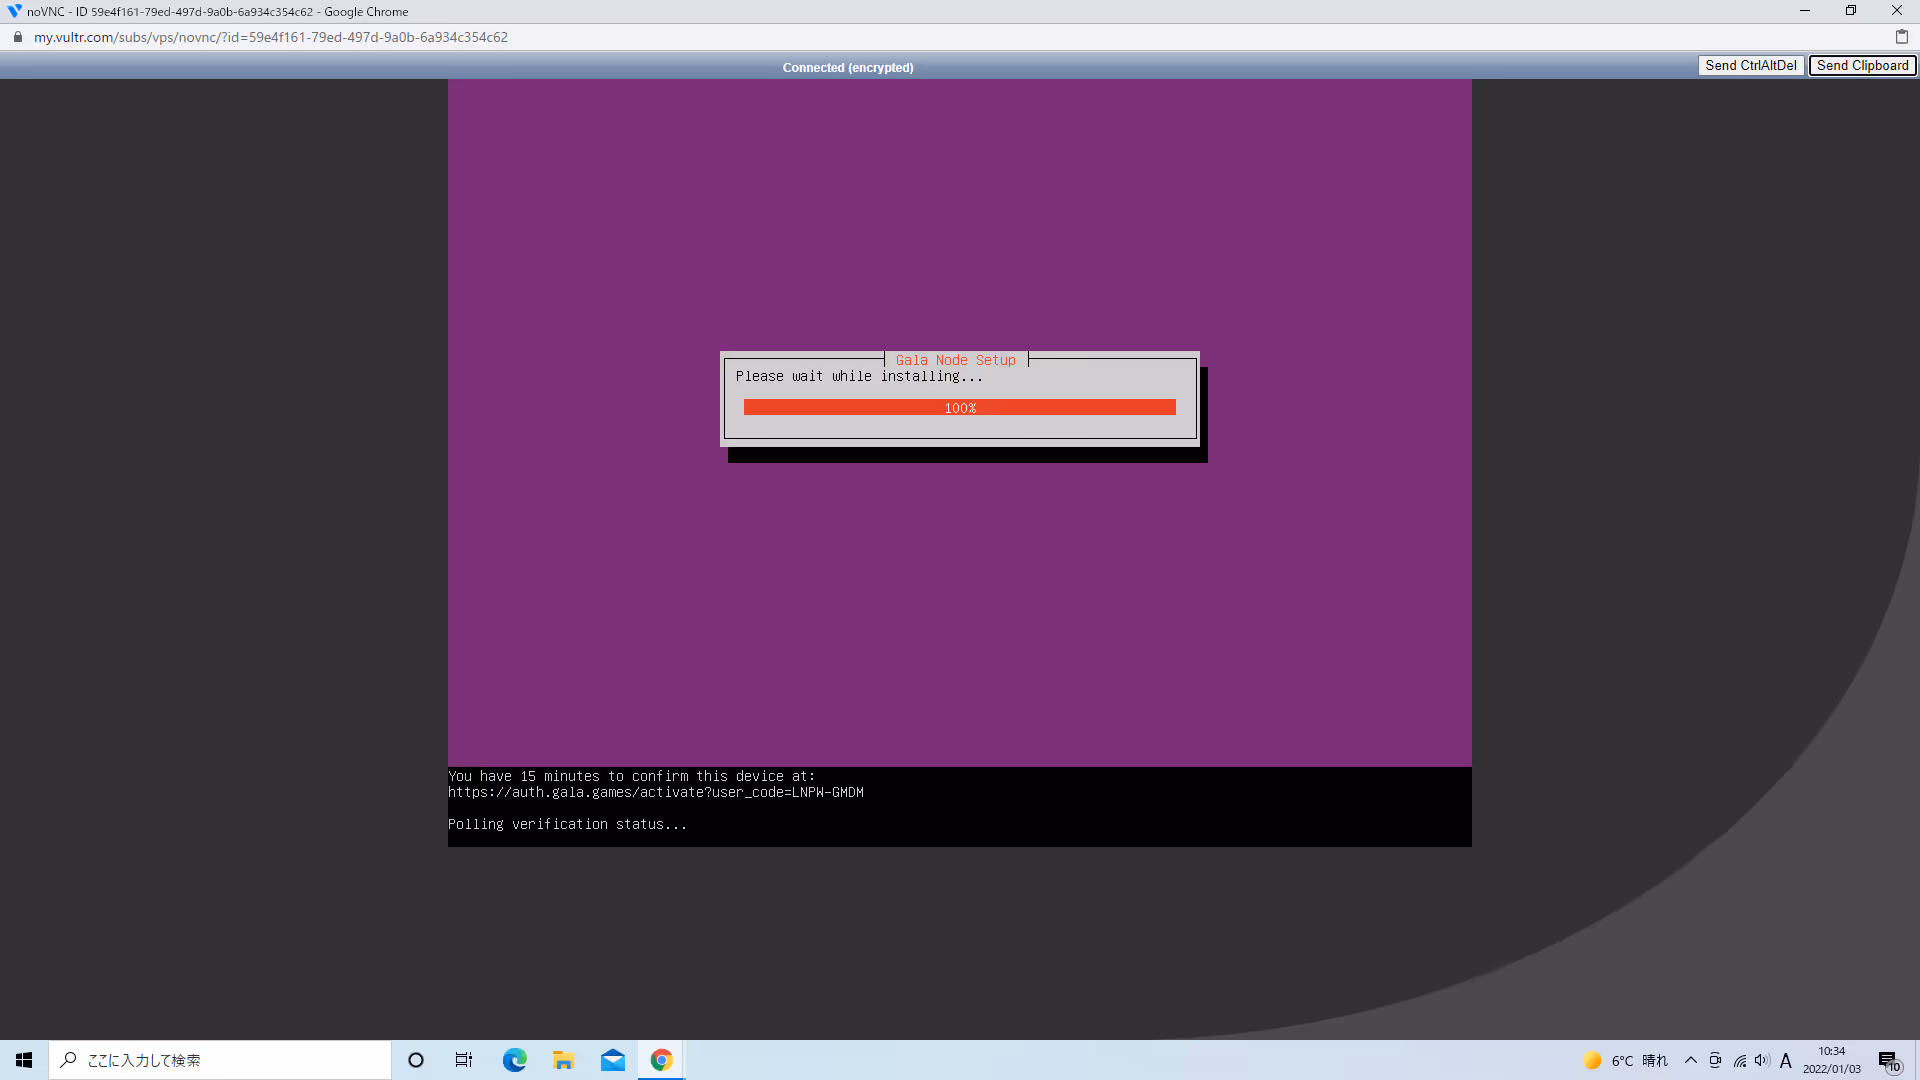
Task: Click the taskbar search box
Action: tap(220, 1060)
